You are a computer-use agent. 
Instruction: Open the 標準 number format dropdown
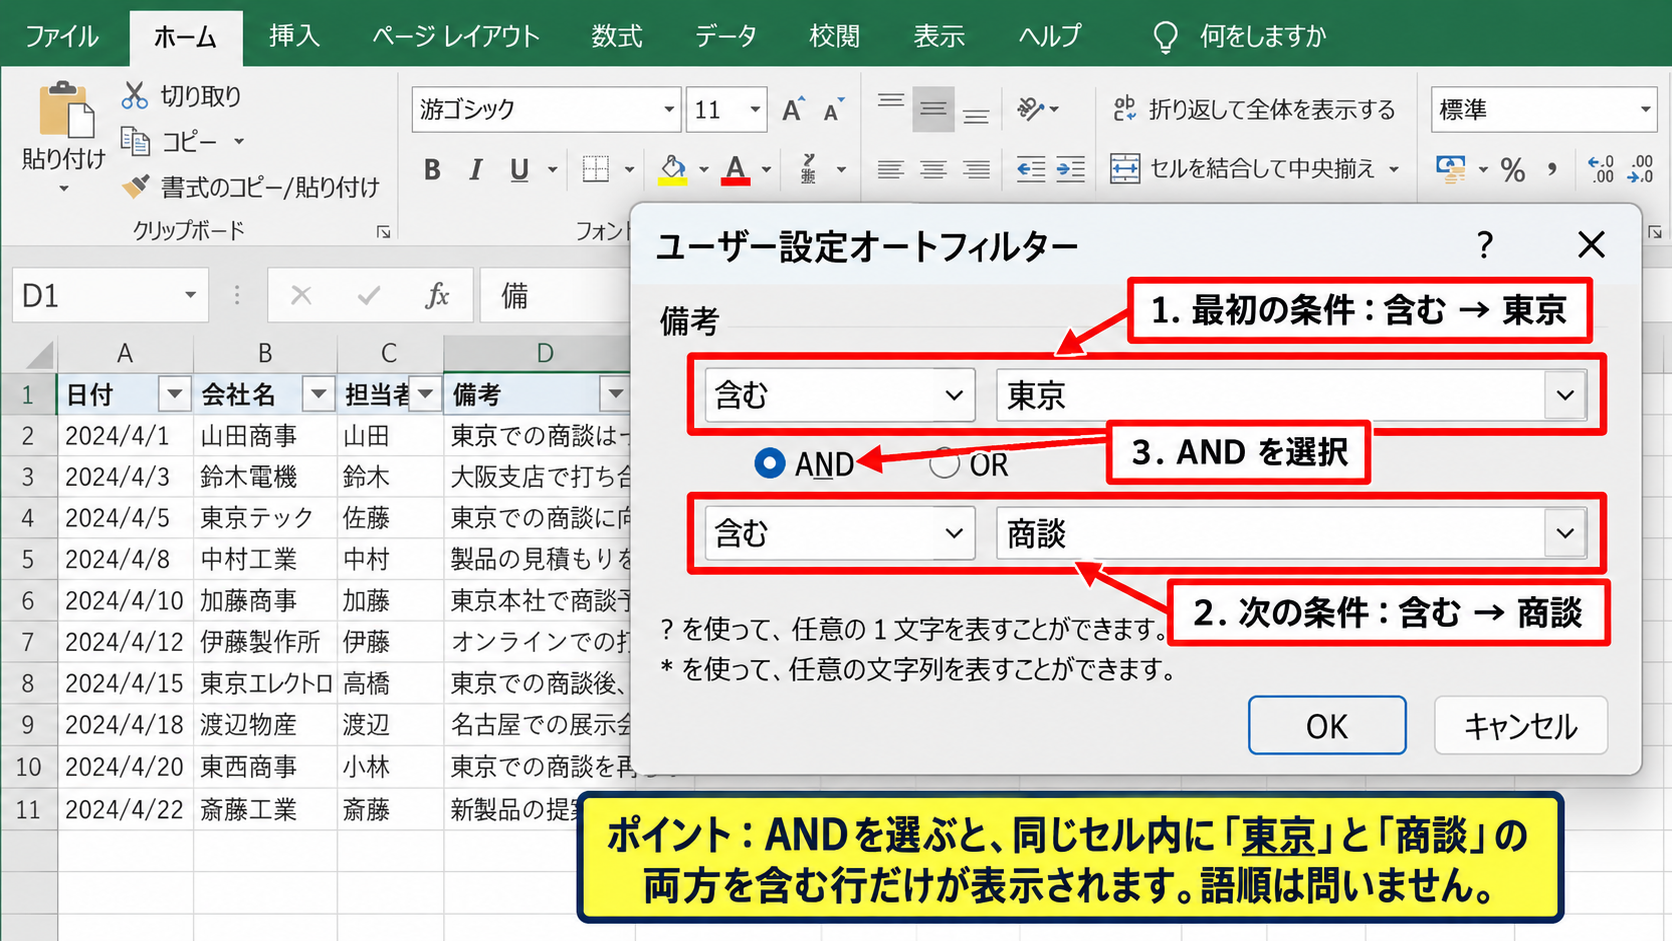pyautogui.click(x=1645, y=109)
